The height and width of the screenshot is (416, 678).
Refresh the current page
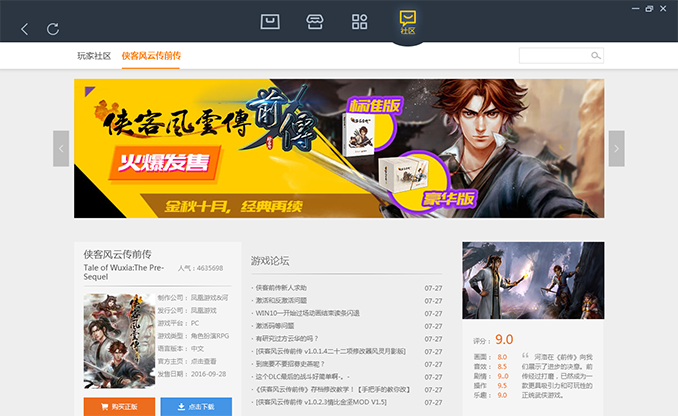pos(53,29)
